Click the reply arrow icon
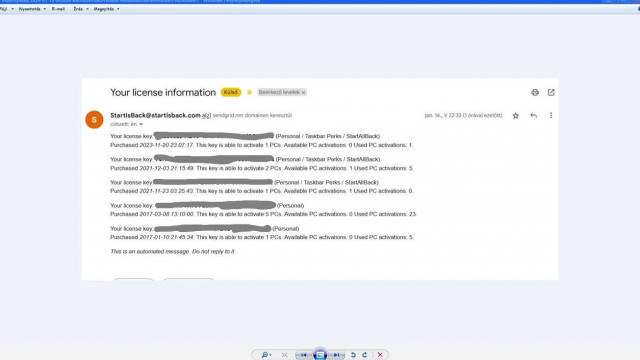Image resolution: width=640 pixels, height=360 pixels. point(533,116)
